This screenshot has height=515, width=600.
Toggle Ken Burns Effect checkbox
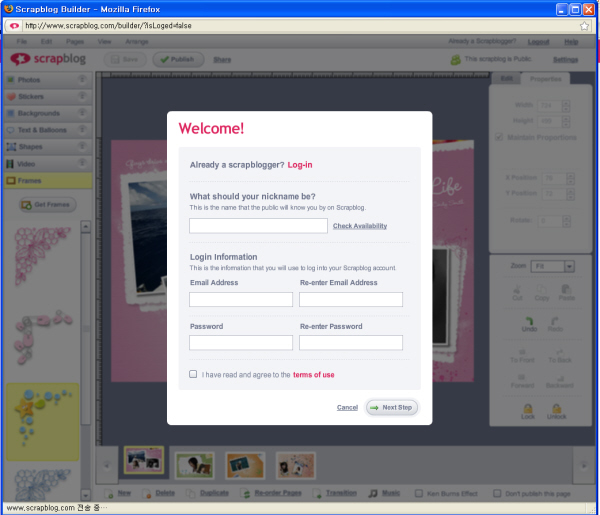tap(419, 494)
